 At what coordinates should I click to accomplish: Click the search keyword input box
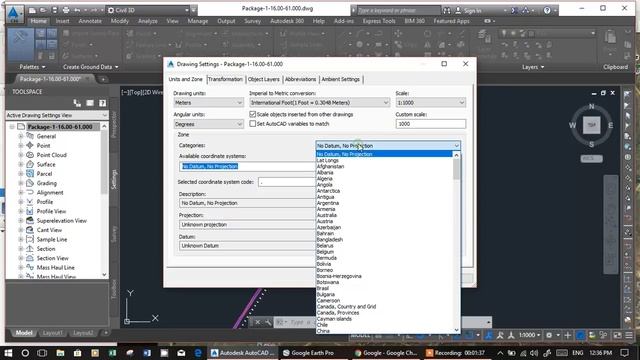pos(398,11)
